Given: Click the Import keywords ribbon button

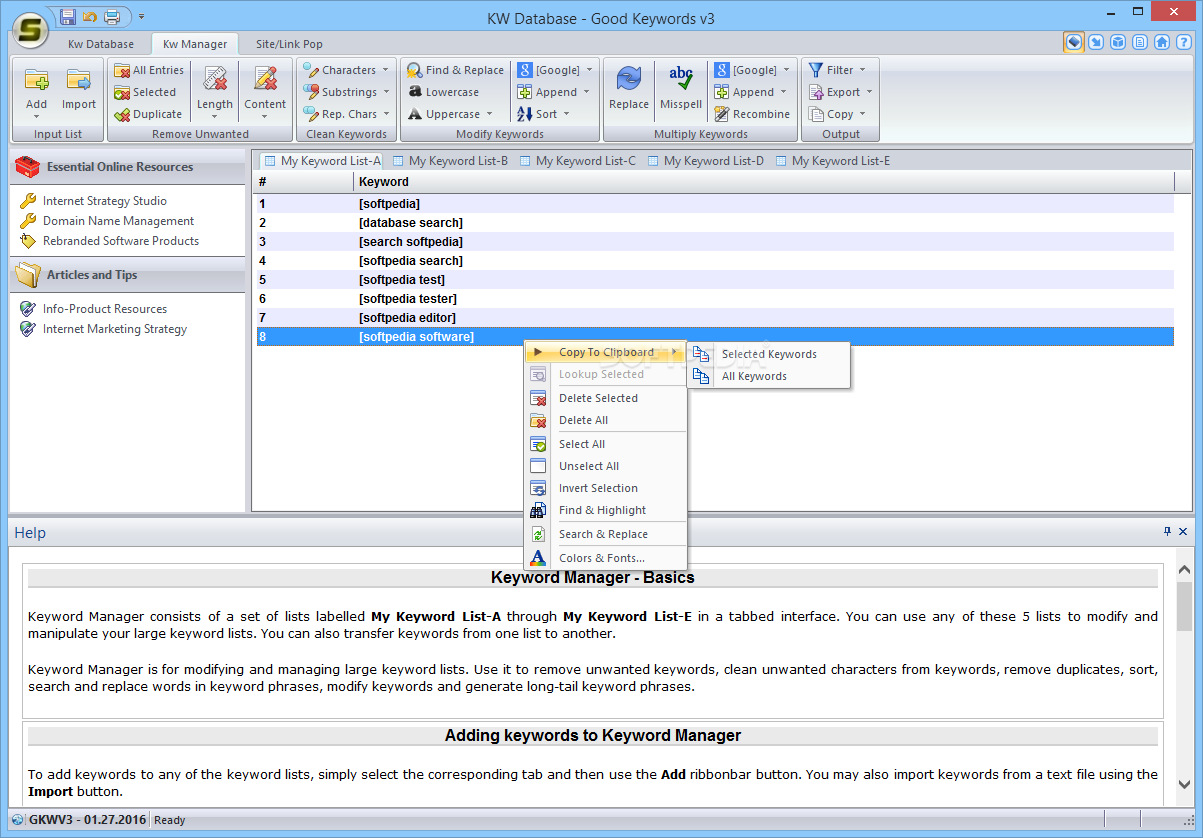Looking at the screenshot, I should coord(79,90).
